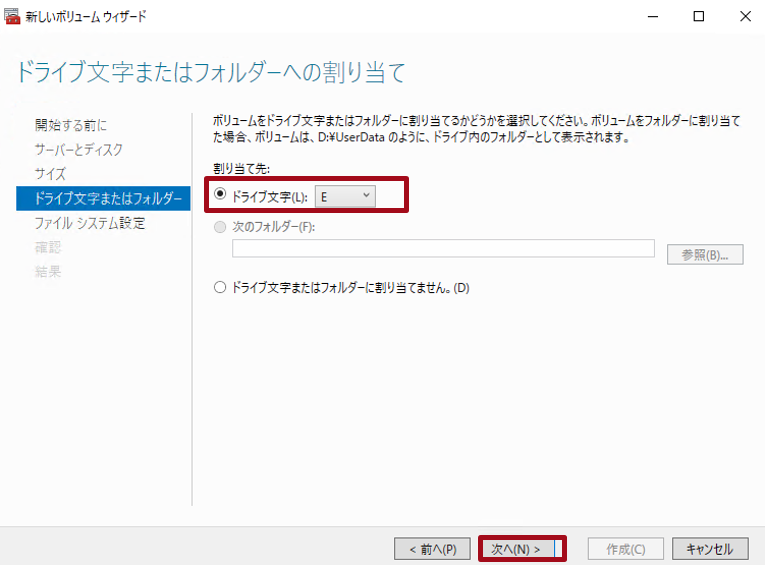Click the folder path input field

(443, 248)
